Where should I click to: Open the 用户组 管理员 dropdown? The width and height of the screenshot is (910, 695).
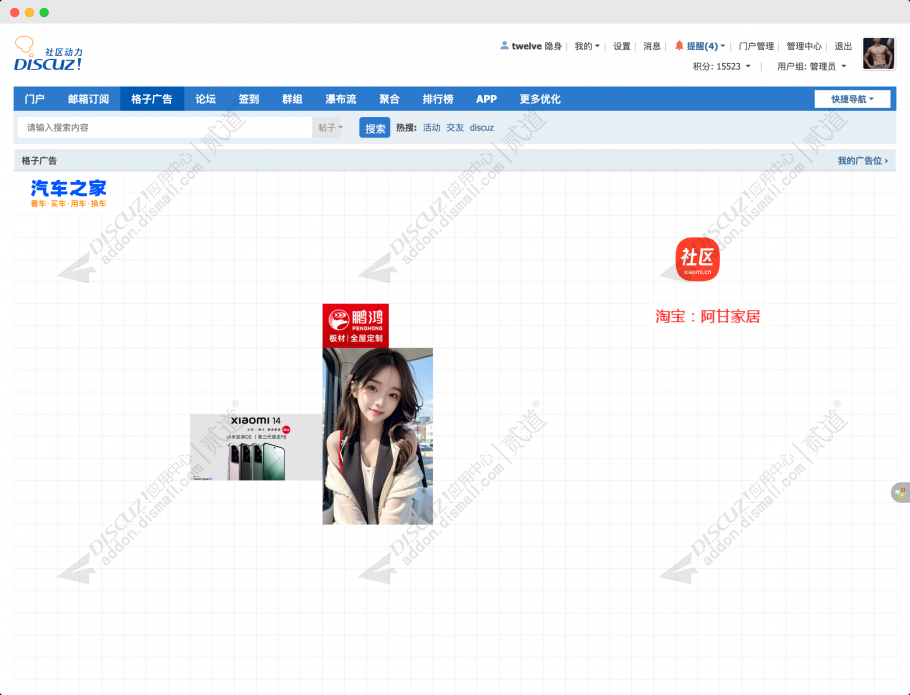[811, 67]
